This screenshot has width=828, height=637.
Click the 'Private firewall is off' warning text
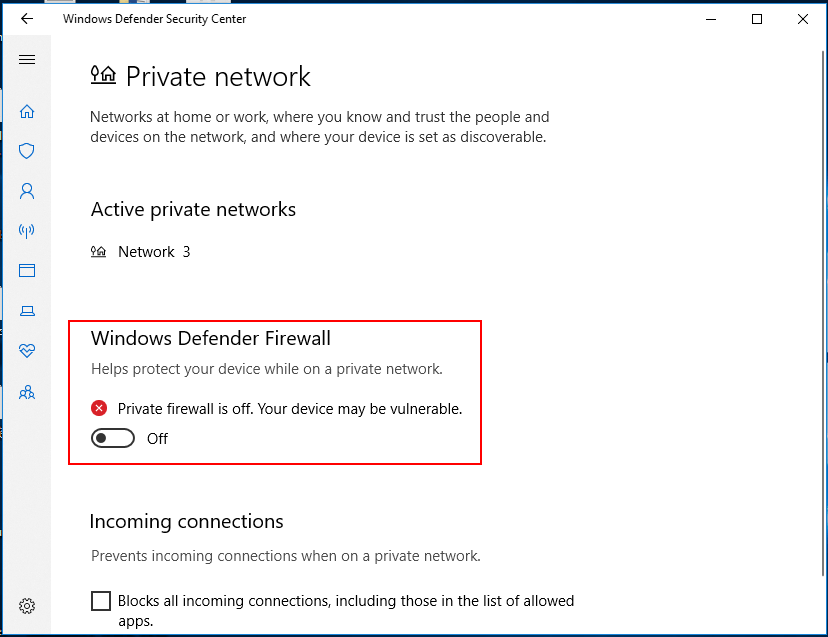pos(290,408)
